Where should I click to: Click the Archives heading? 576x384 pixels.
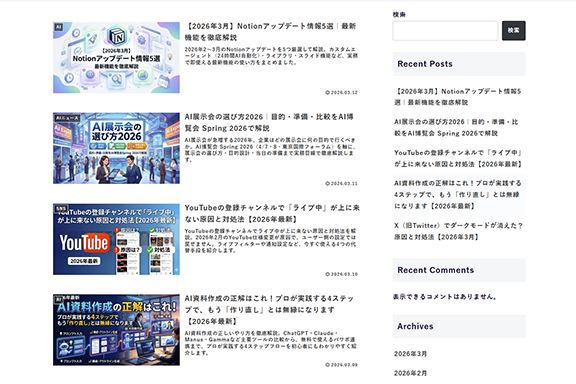415,326
